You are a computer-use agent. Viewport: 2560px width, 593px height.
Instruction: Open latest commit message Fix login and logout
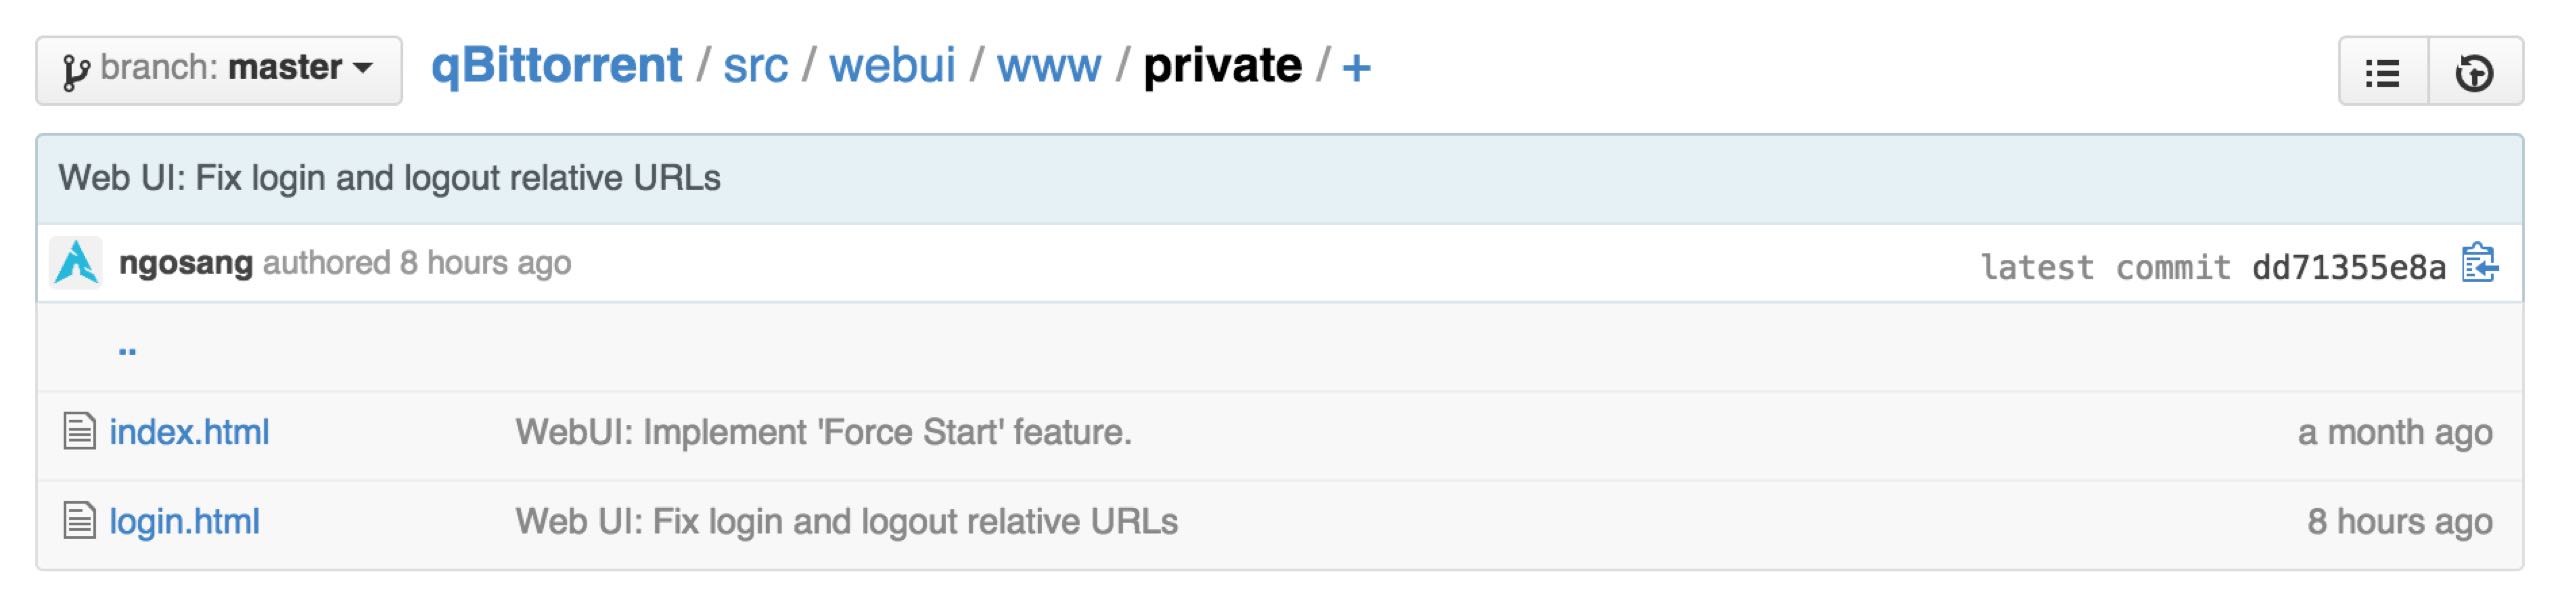click(389, 178)
